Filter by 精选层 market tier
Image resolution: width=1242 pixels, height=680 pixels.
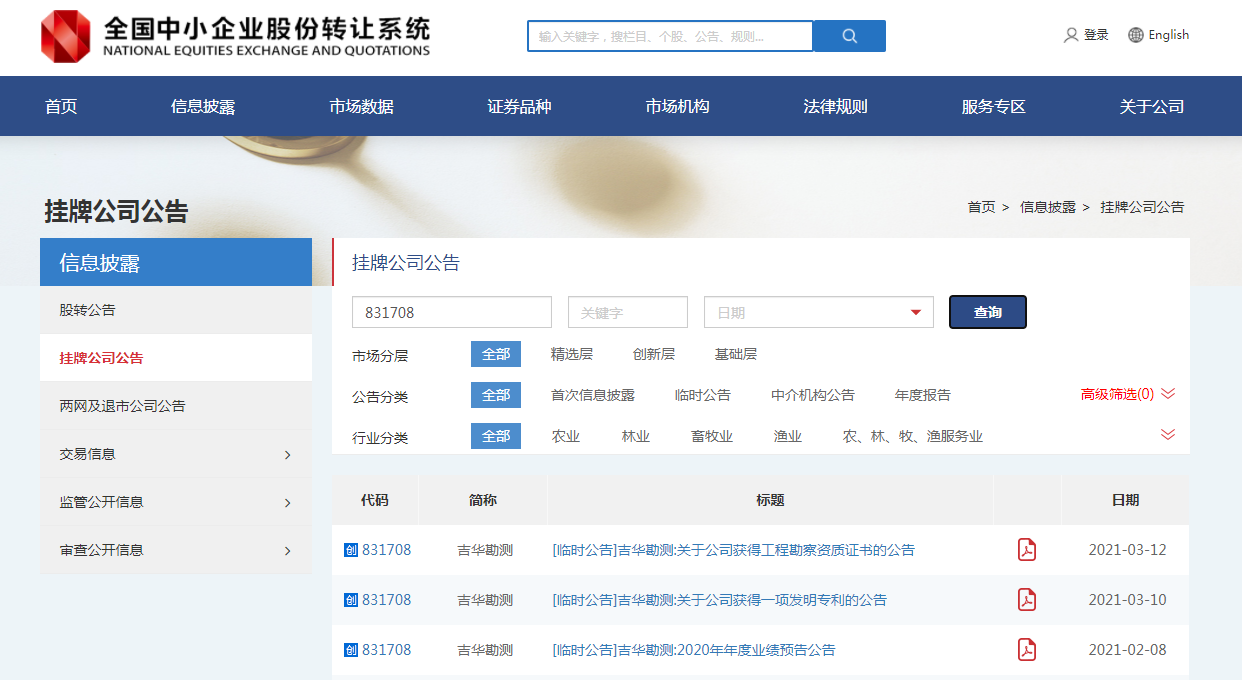click(x=572, y=354)
